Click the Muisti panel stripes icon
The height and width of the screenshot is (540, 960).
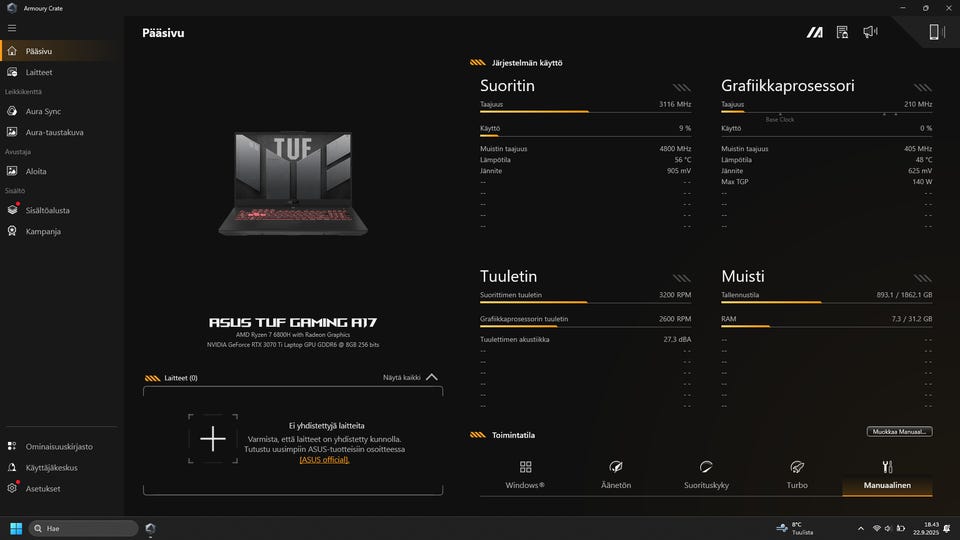coord(923,279)
